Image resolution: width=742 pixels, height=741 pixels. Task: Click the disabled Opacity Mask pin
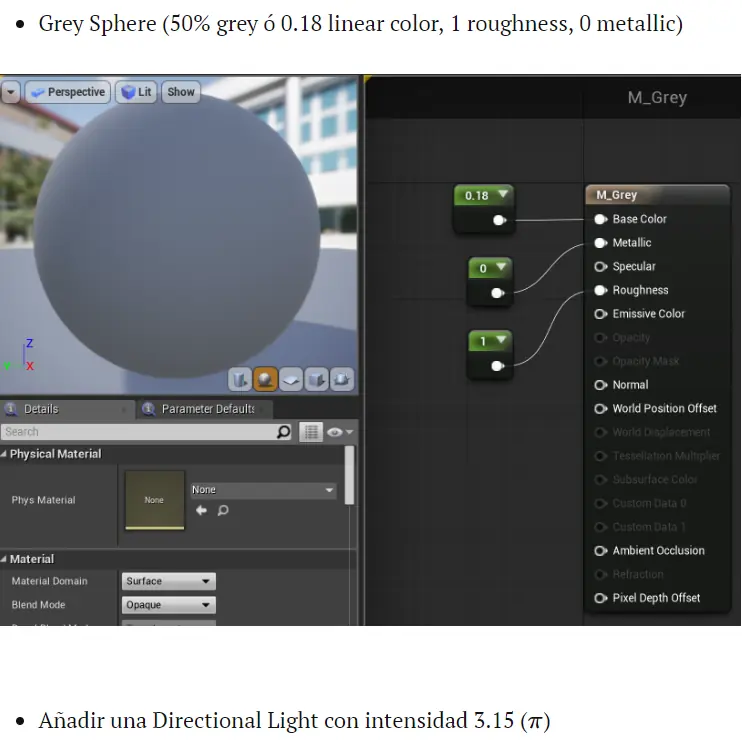[601, 361]
